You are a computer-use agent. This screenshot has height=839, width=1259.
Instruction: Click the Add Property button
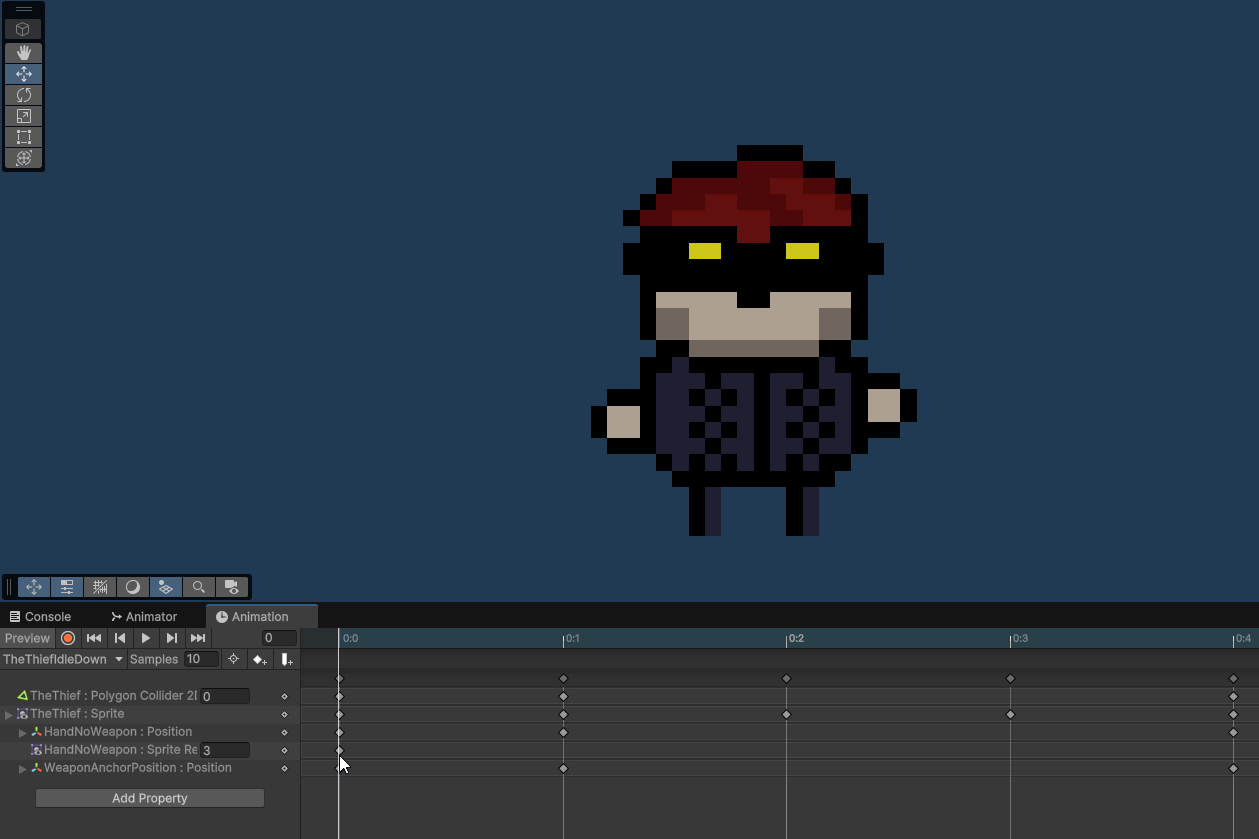149,798
